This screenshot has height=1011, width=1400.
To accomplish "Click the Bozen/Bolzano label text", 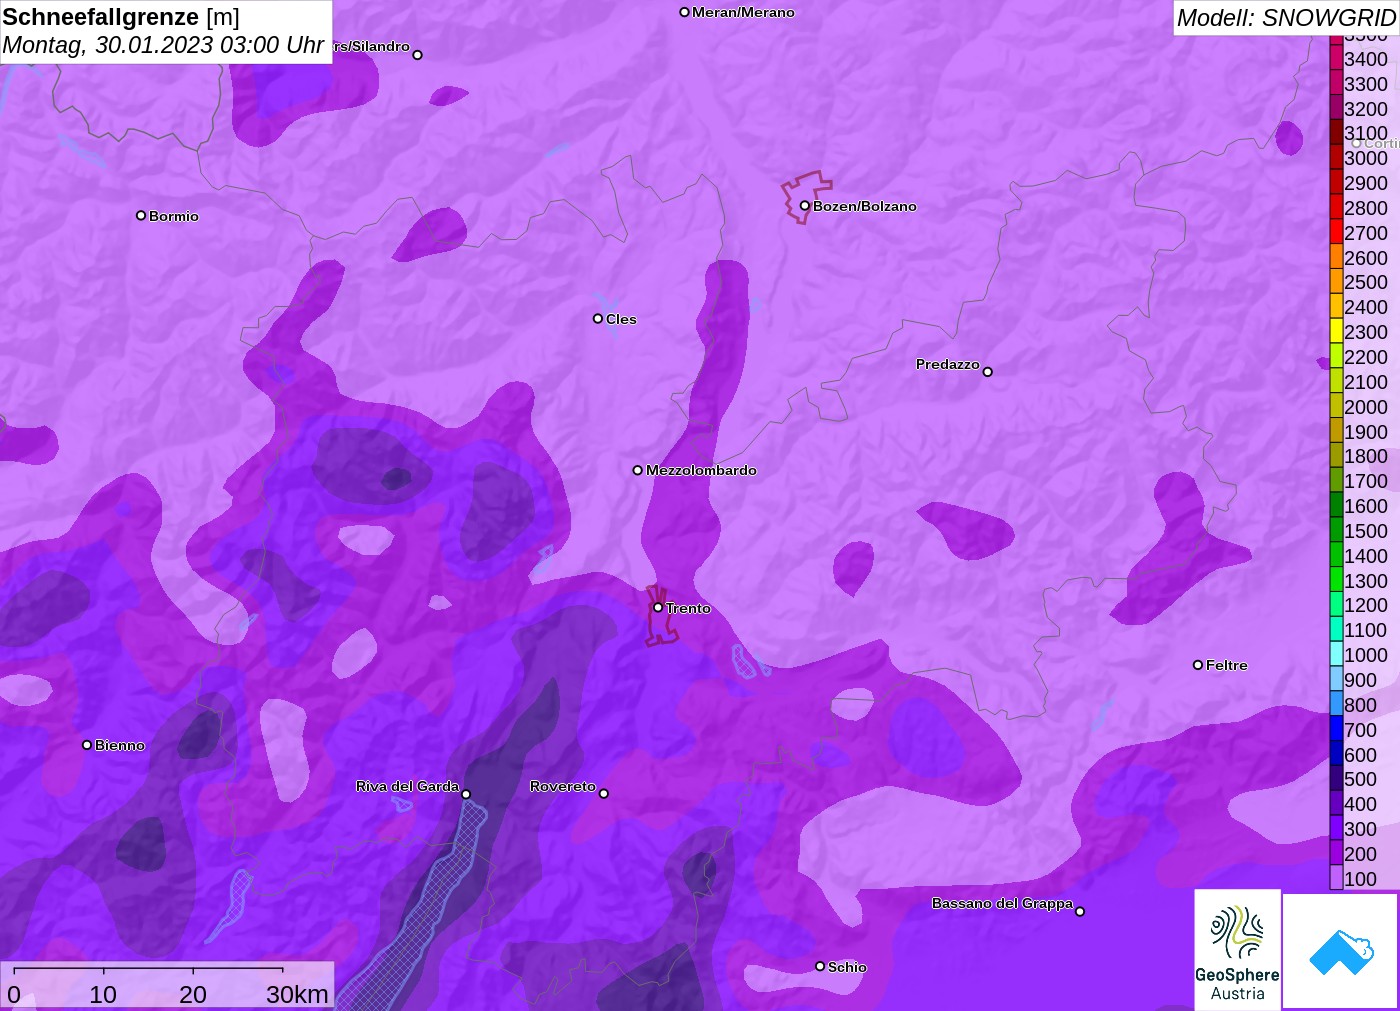I will [865, 206].
